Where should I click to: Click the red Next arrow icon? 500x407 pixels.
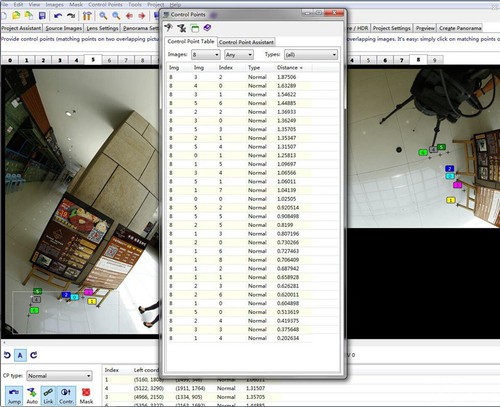tap(142, 16)
